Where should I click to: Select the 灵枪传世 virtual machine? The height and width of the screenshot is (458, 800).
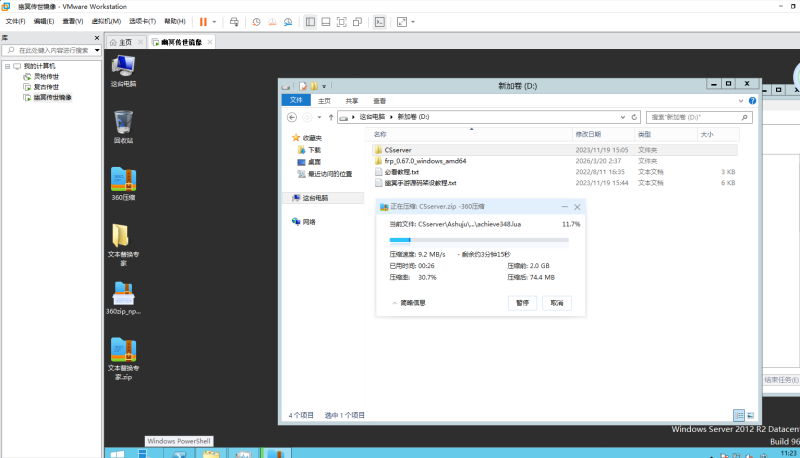pyautogui.click(x=46, y=77)
